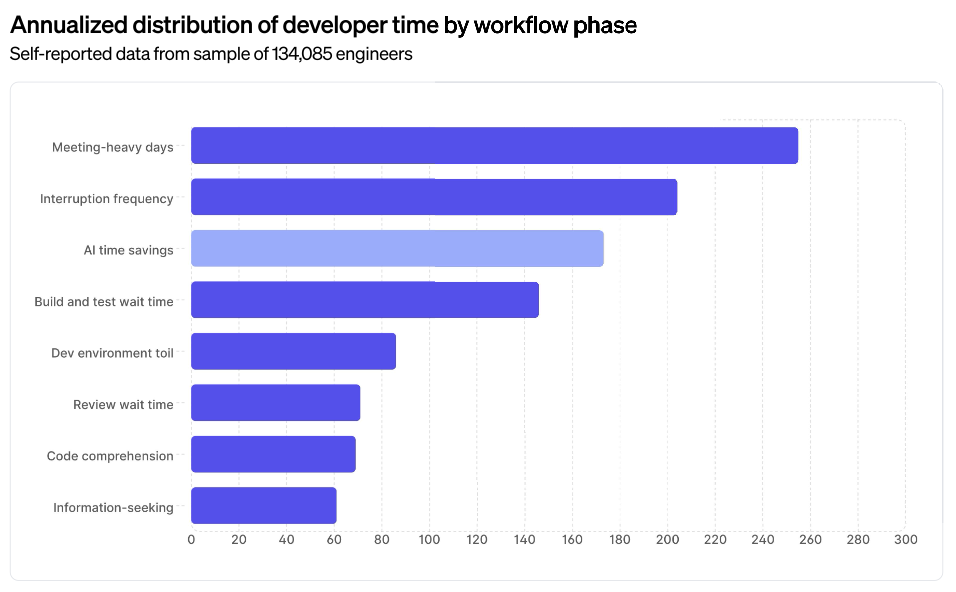Select the Review wait time bar

tap(275, 403)
